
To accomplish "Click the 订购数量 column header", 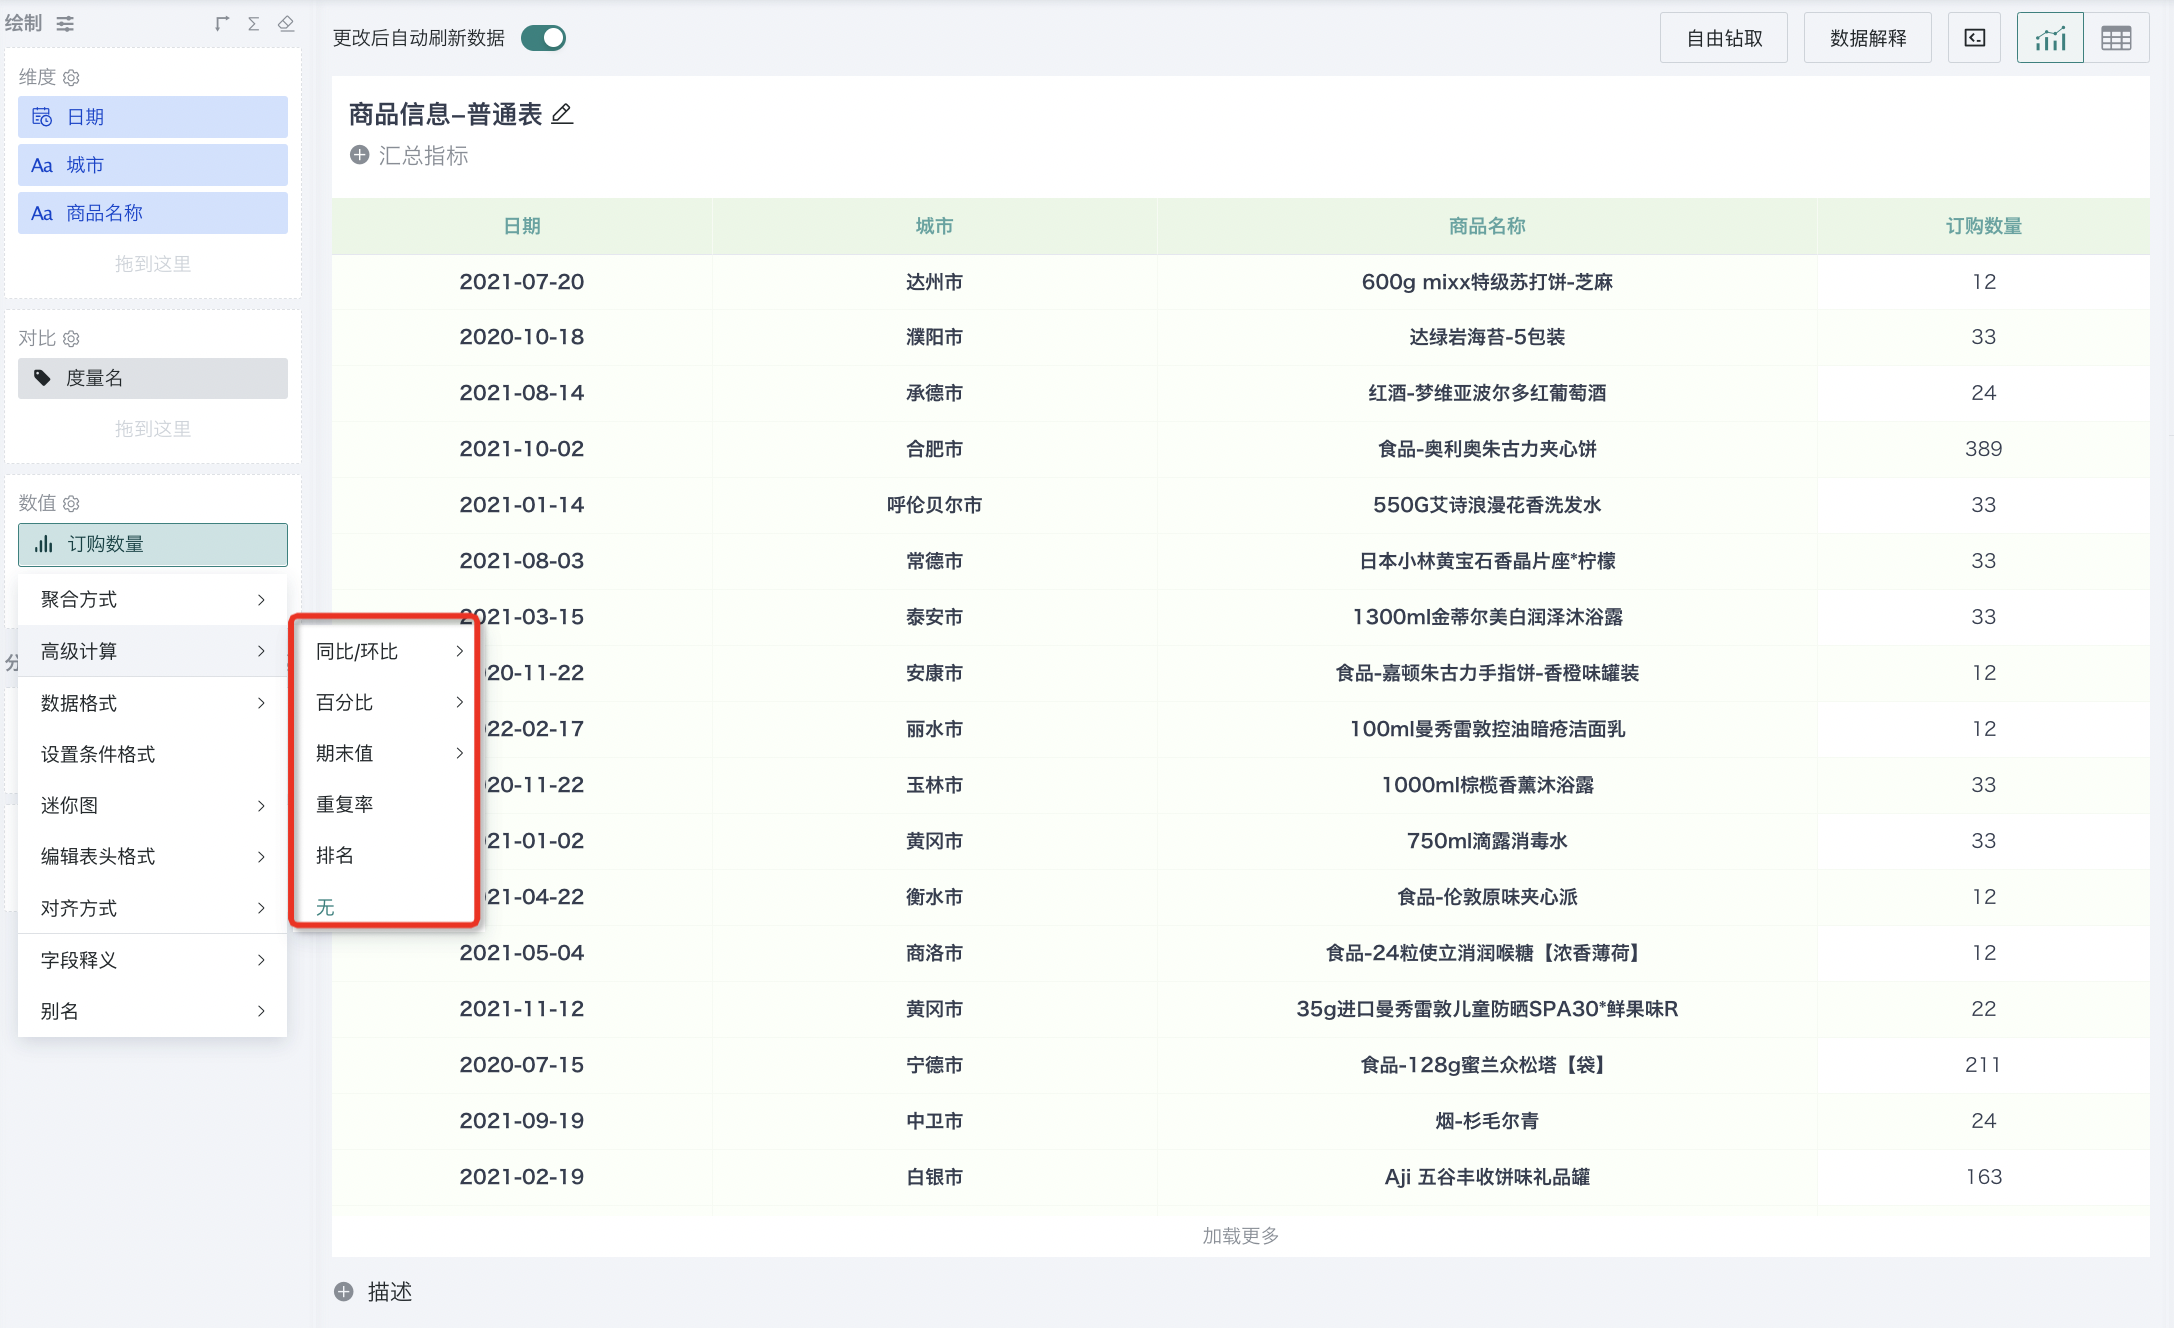I will 1983,226.
